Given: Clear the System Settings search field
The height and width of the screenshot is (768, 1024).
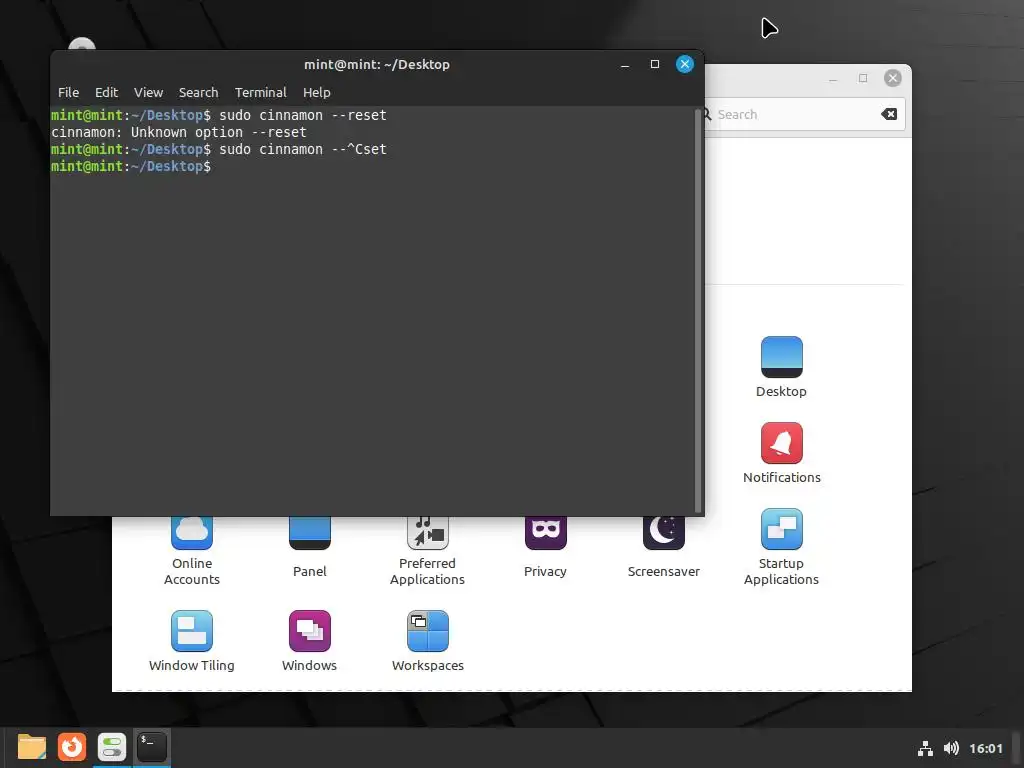Looking at the screenshot, I should [x=889, y=114].
